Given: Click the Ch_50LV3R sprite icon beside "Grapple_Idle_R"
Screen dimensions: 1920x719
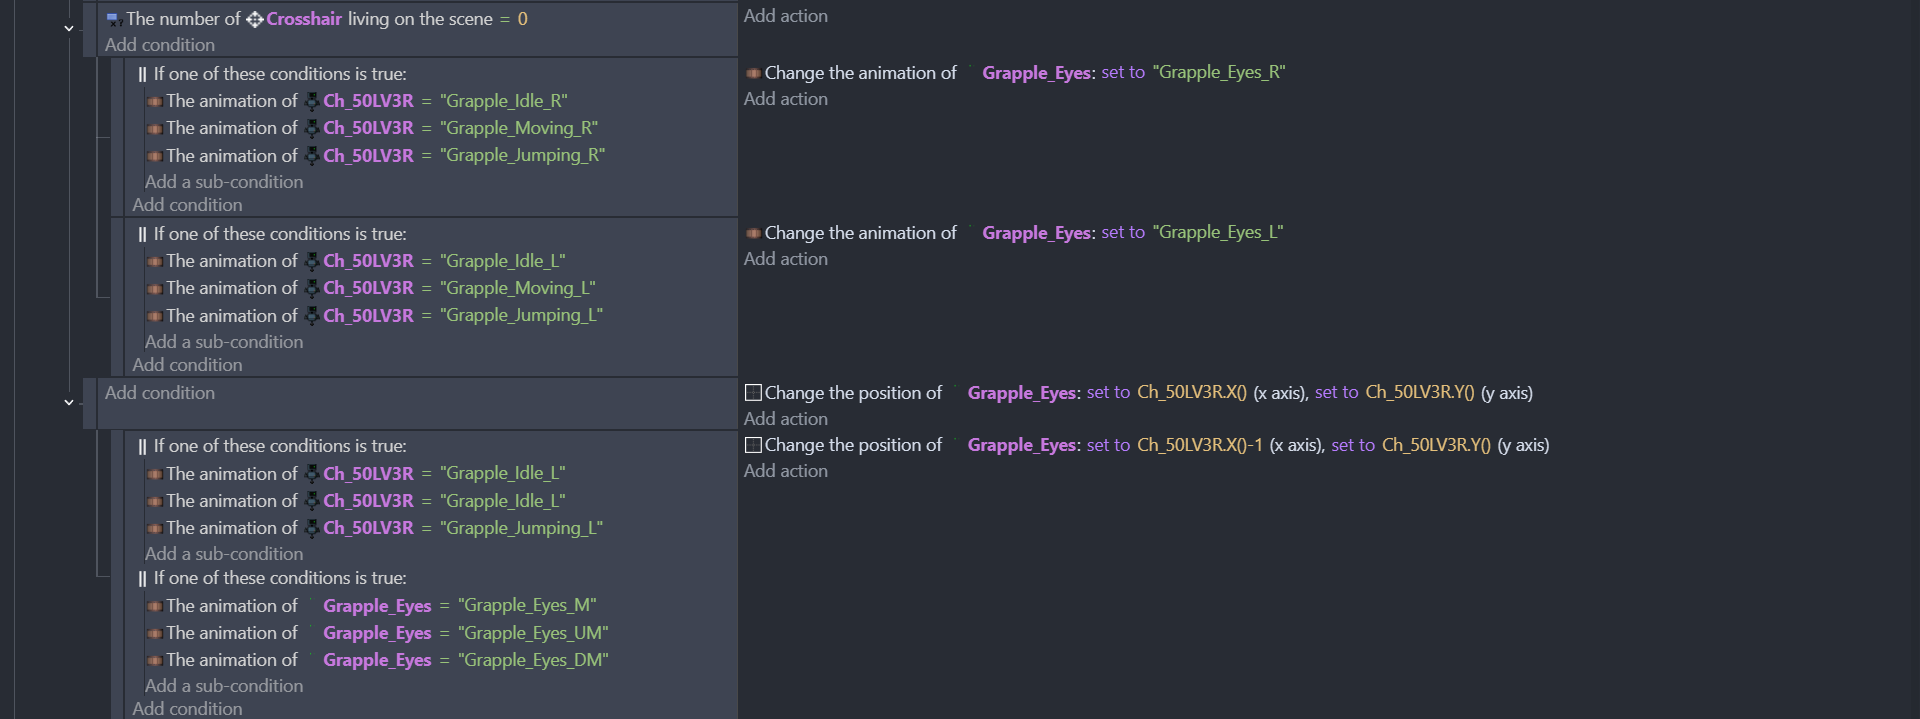Looking at the screenshot, I should tap(312, 101).
